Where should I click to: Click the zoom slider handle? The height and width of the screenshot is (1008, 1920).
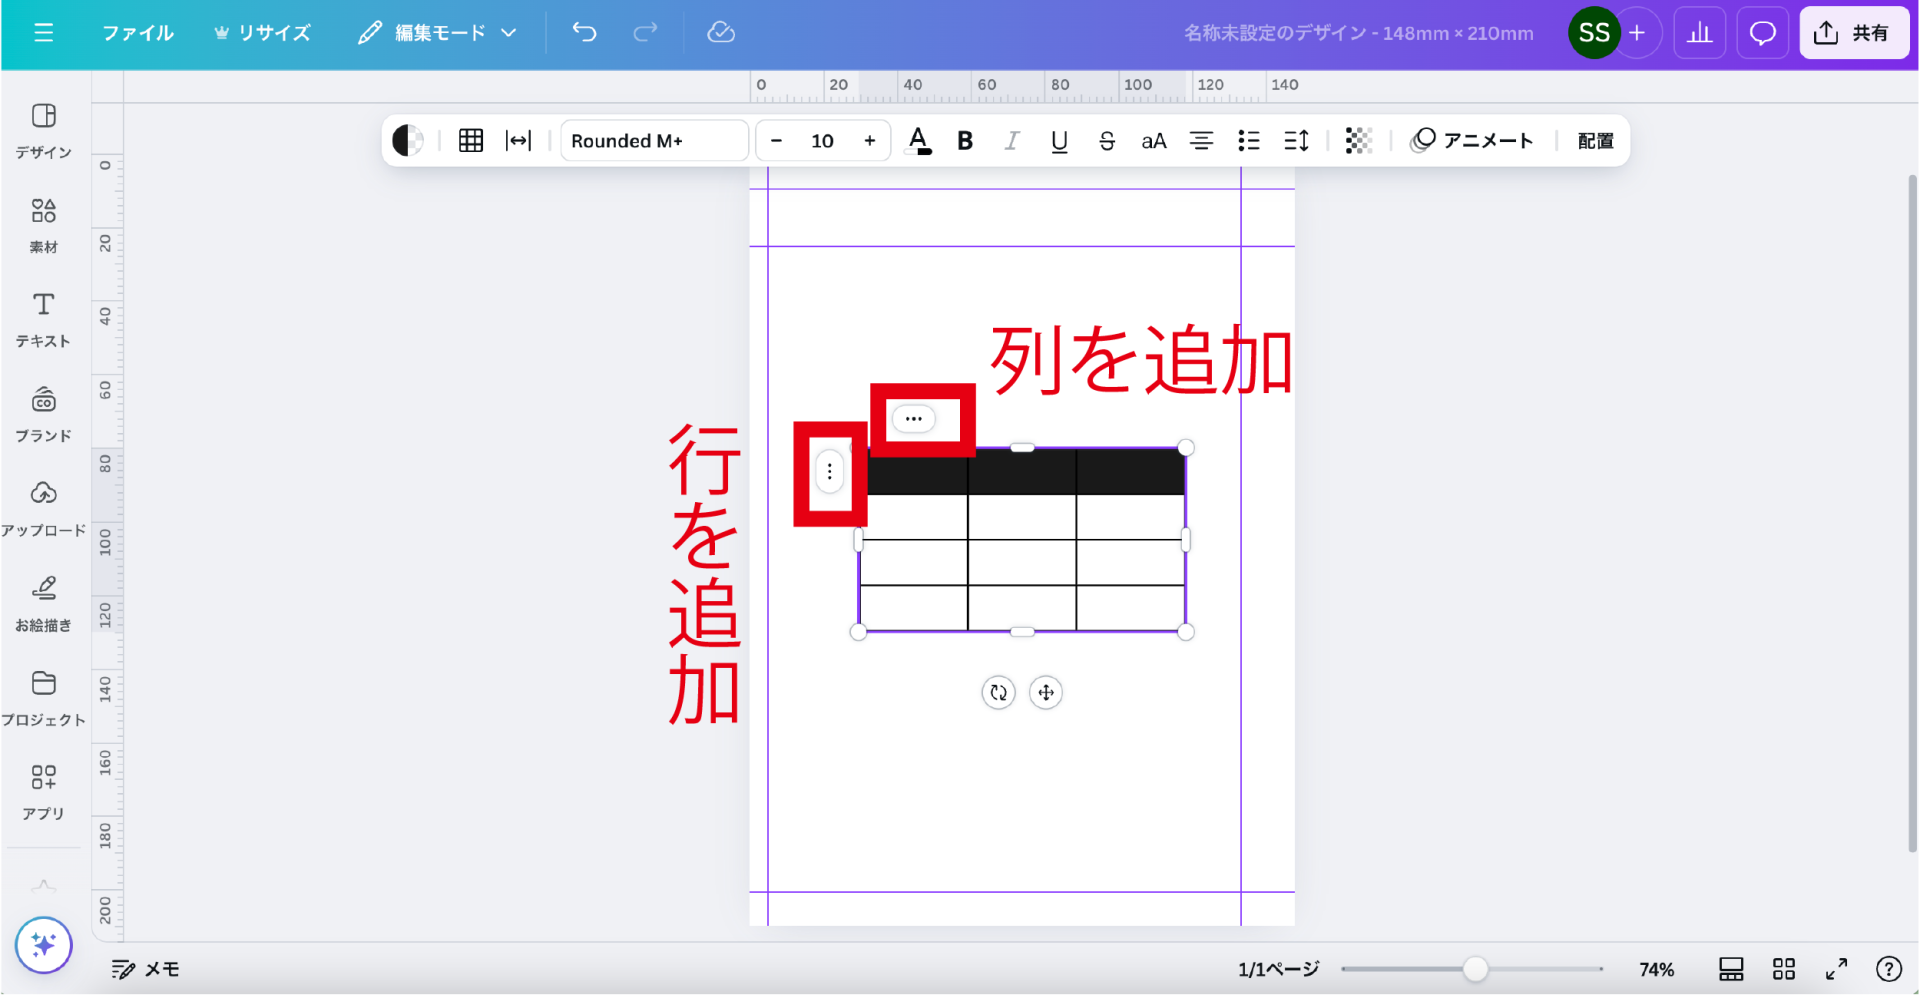click(x=1475, y=969)
